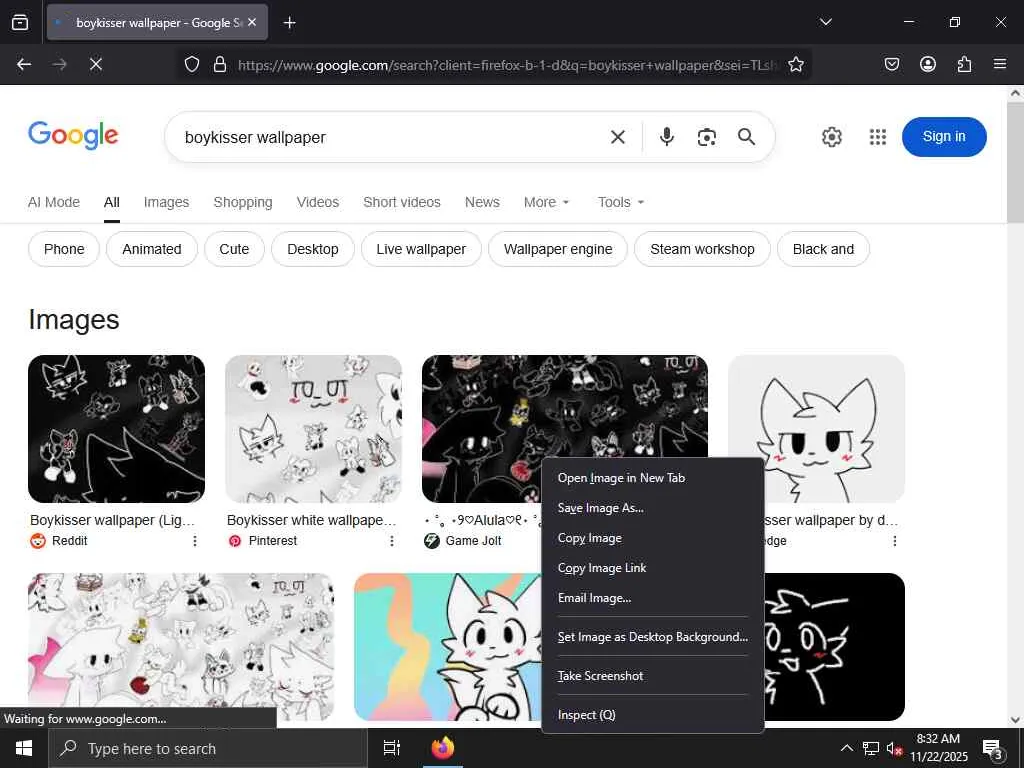Go back to previous page
Image resolution: width=1024 pixels, height=768 pixels.
[x=24, y=64]
